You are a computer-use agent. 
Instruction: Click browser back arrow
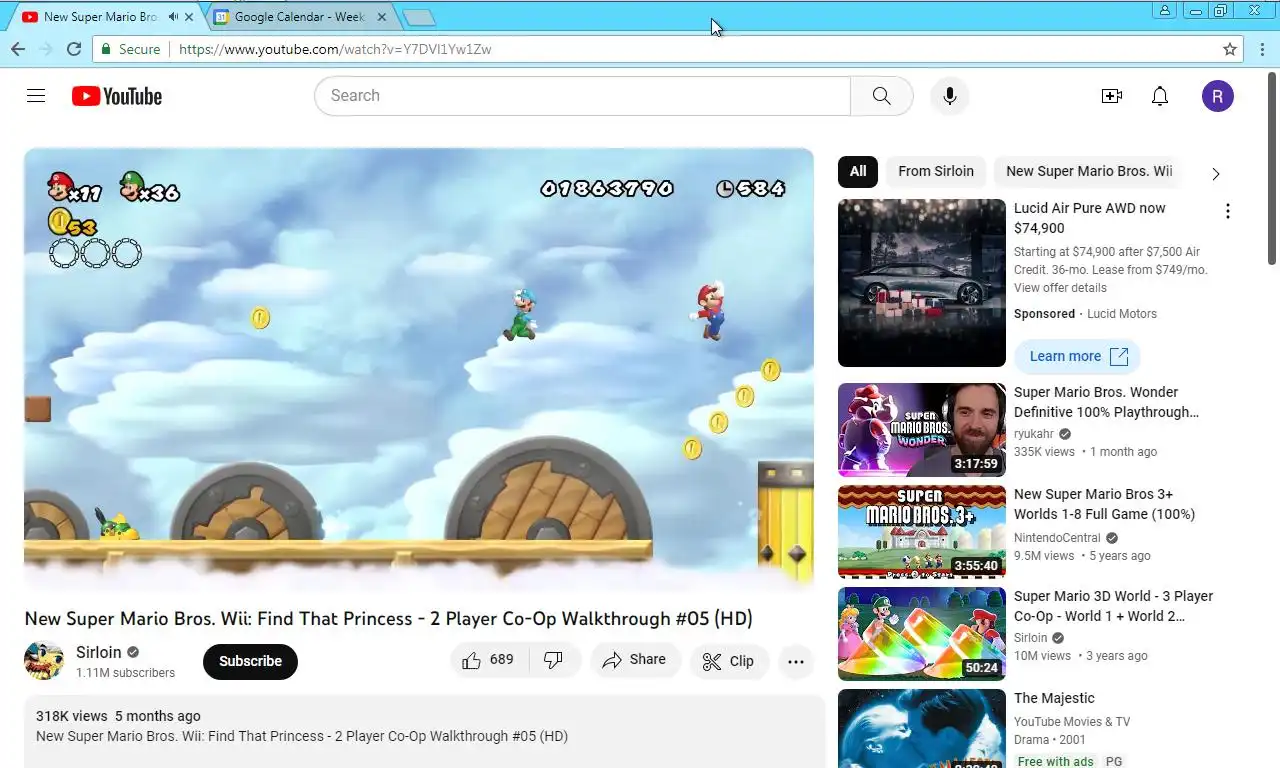point(18,49)
